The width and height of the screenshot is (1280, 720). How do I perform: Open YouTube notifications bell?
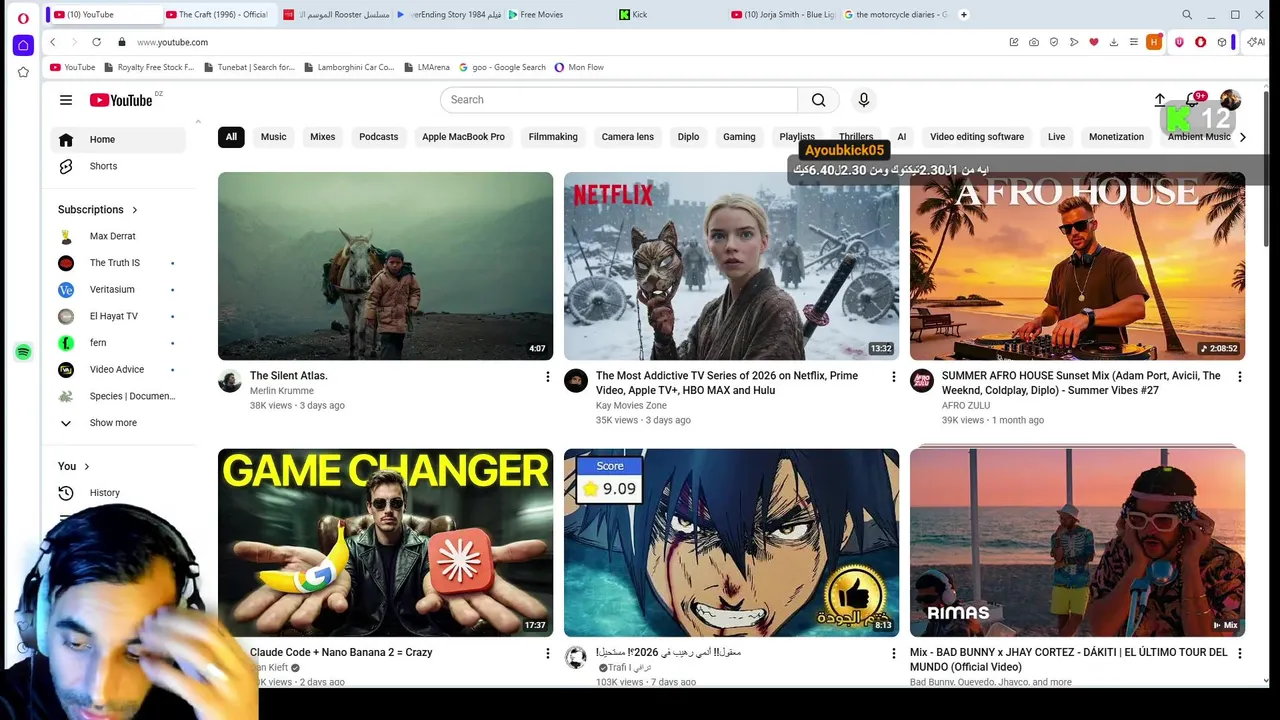[x=1192, y=100]
